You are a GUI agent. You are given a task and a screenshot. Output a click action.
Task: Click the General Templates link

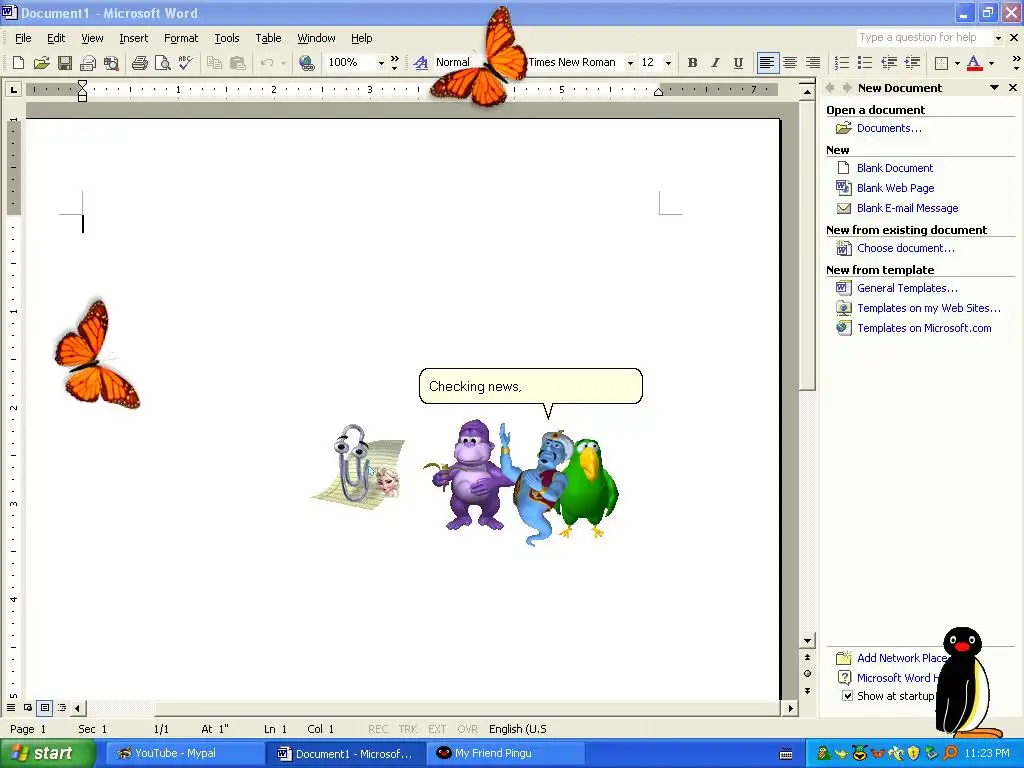pos(907,288)
